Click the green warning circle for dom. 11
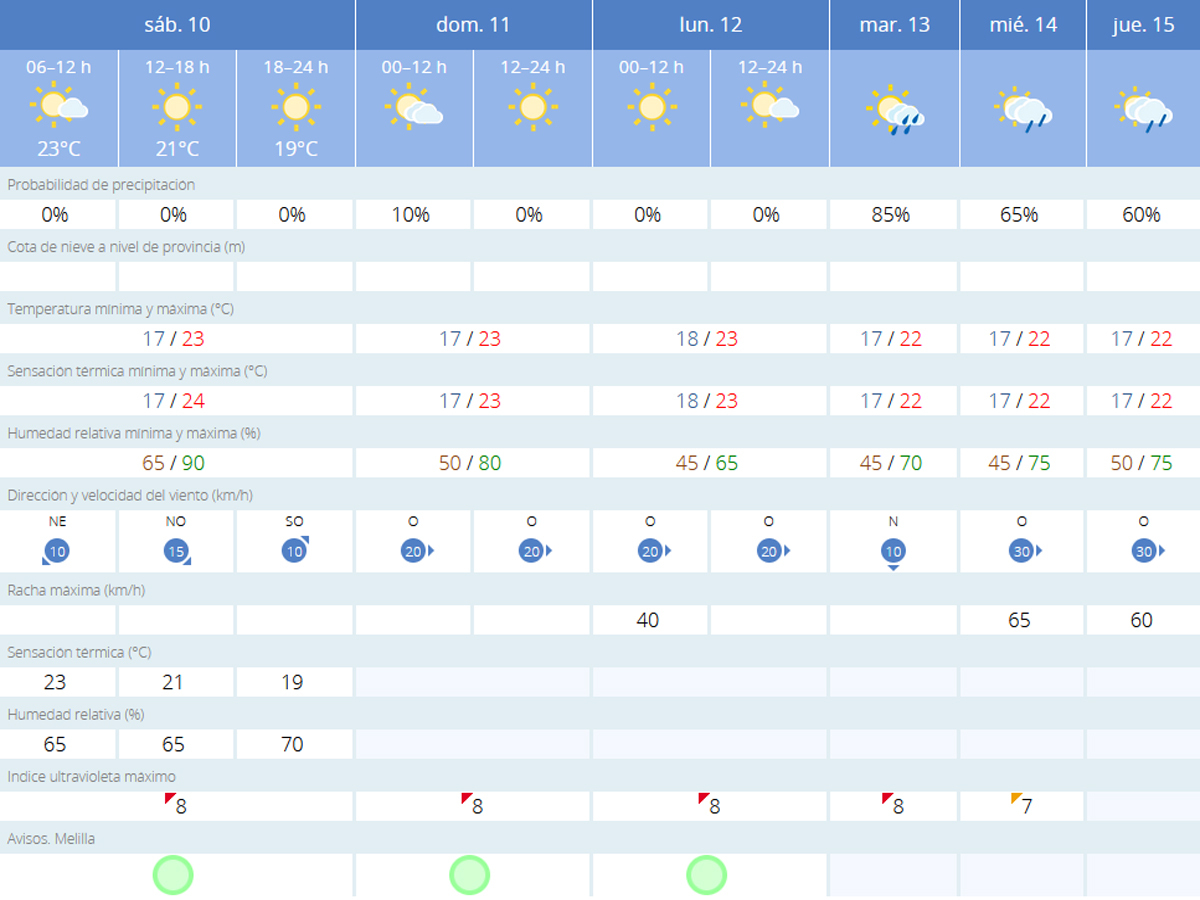Viewport: 1200px width, 900px height. (469, 875)
